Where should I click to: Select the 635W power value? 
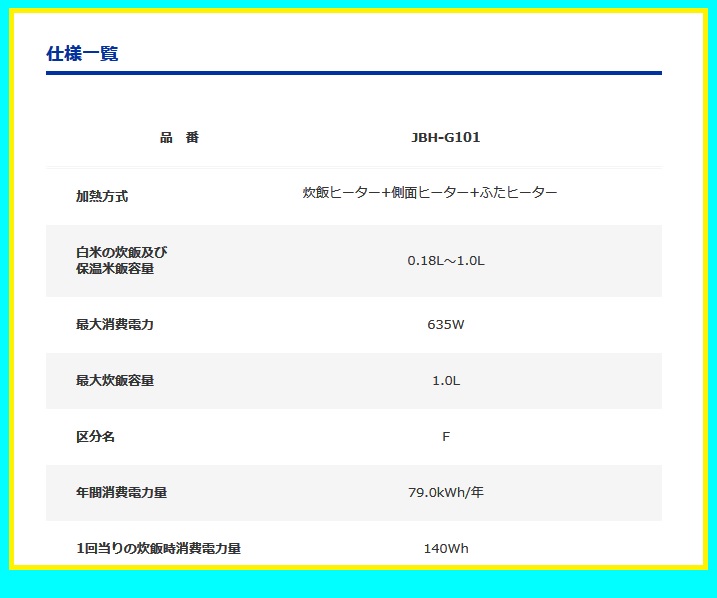point(445,325)
